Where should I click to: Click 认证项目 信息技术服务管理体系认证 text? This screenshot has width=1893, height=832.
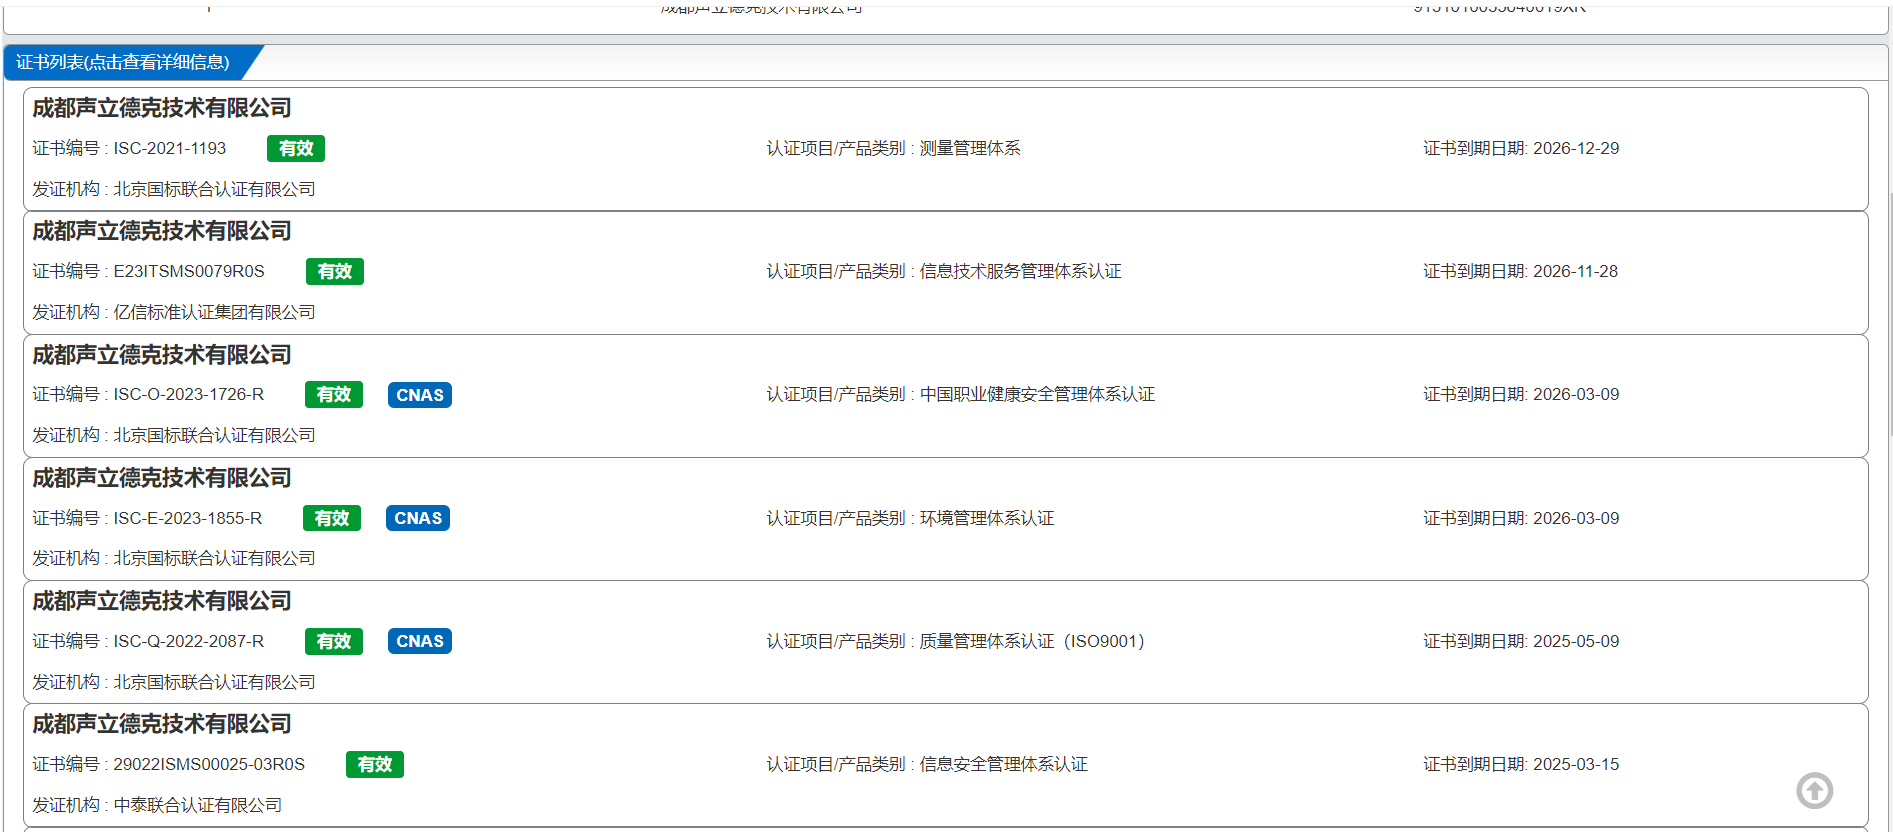point(1020,271)
